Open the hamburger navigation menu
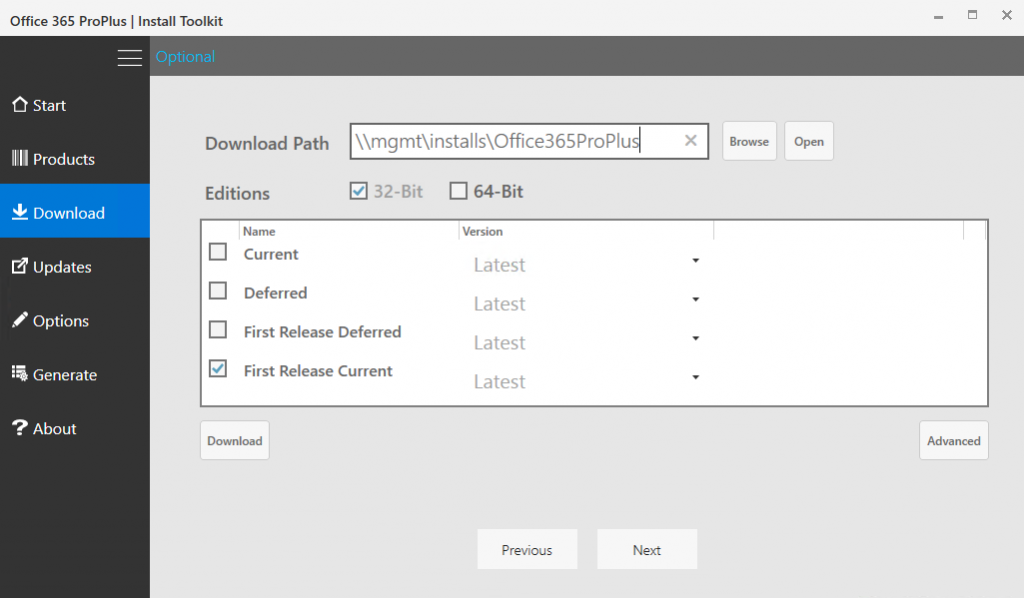Screen dimensions: 1024x598 click(129, 57)
